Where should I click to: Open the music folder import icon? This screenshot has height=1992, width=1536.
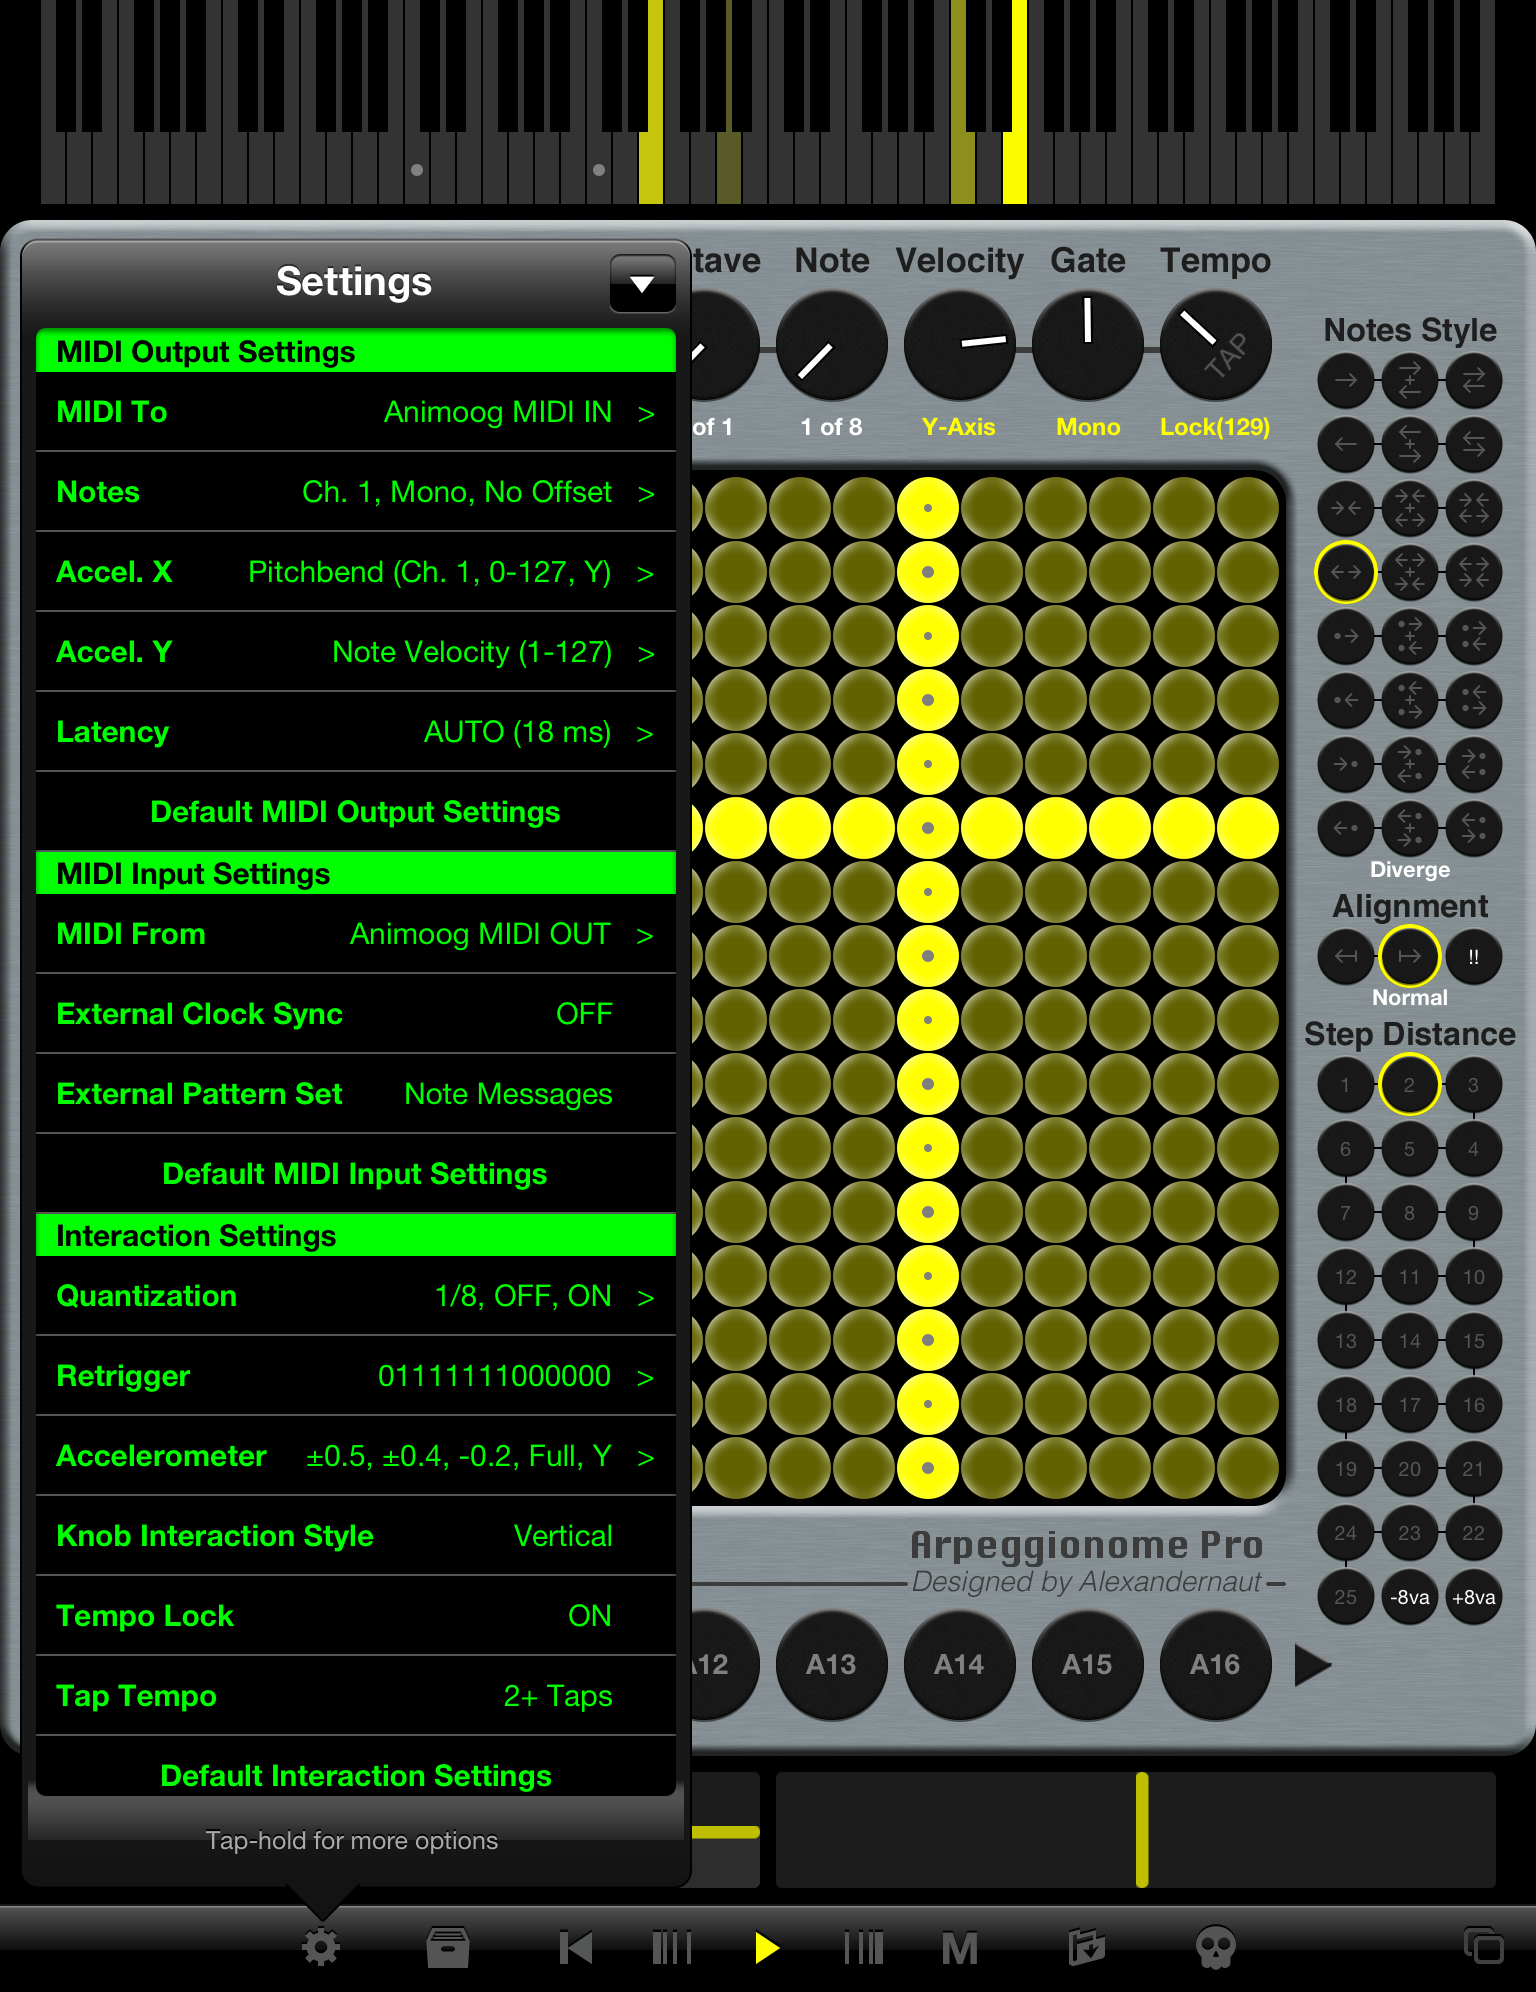point(1086,1947)
